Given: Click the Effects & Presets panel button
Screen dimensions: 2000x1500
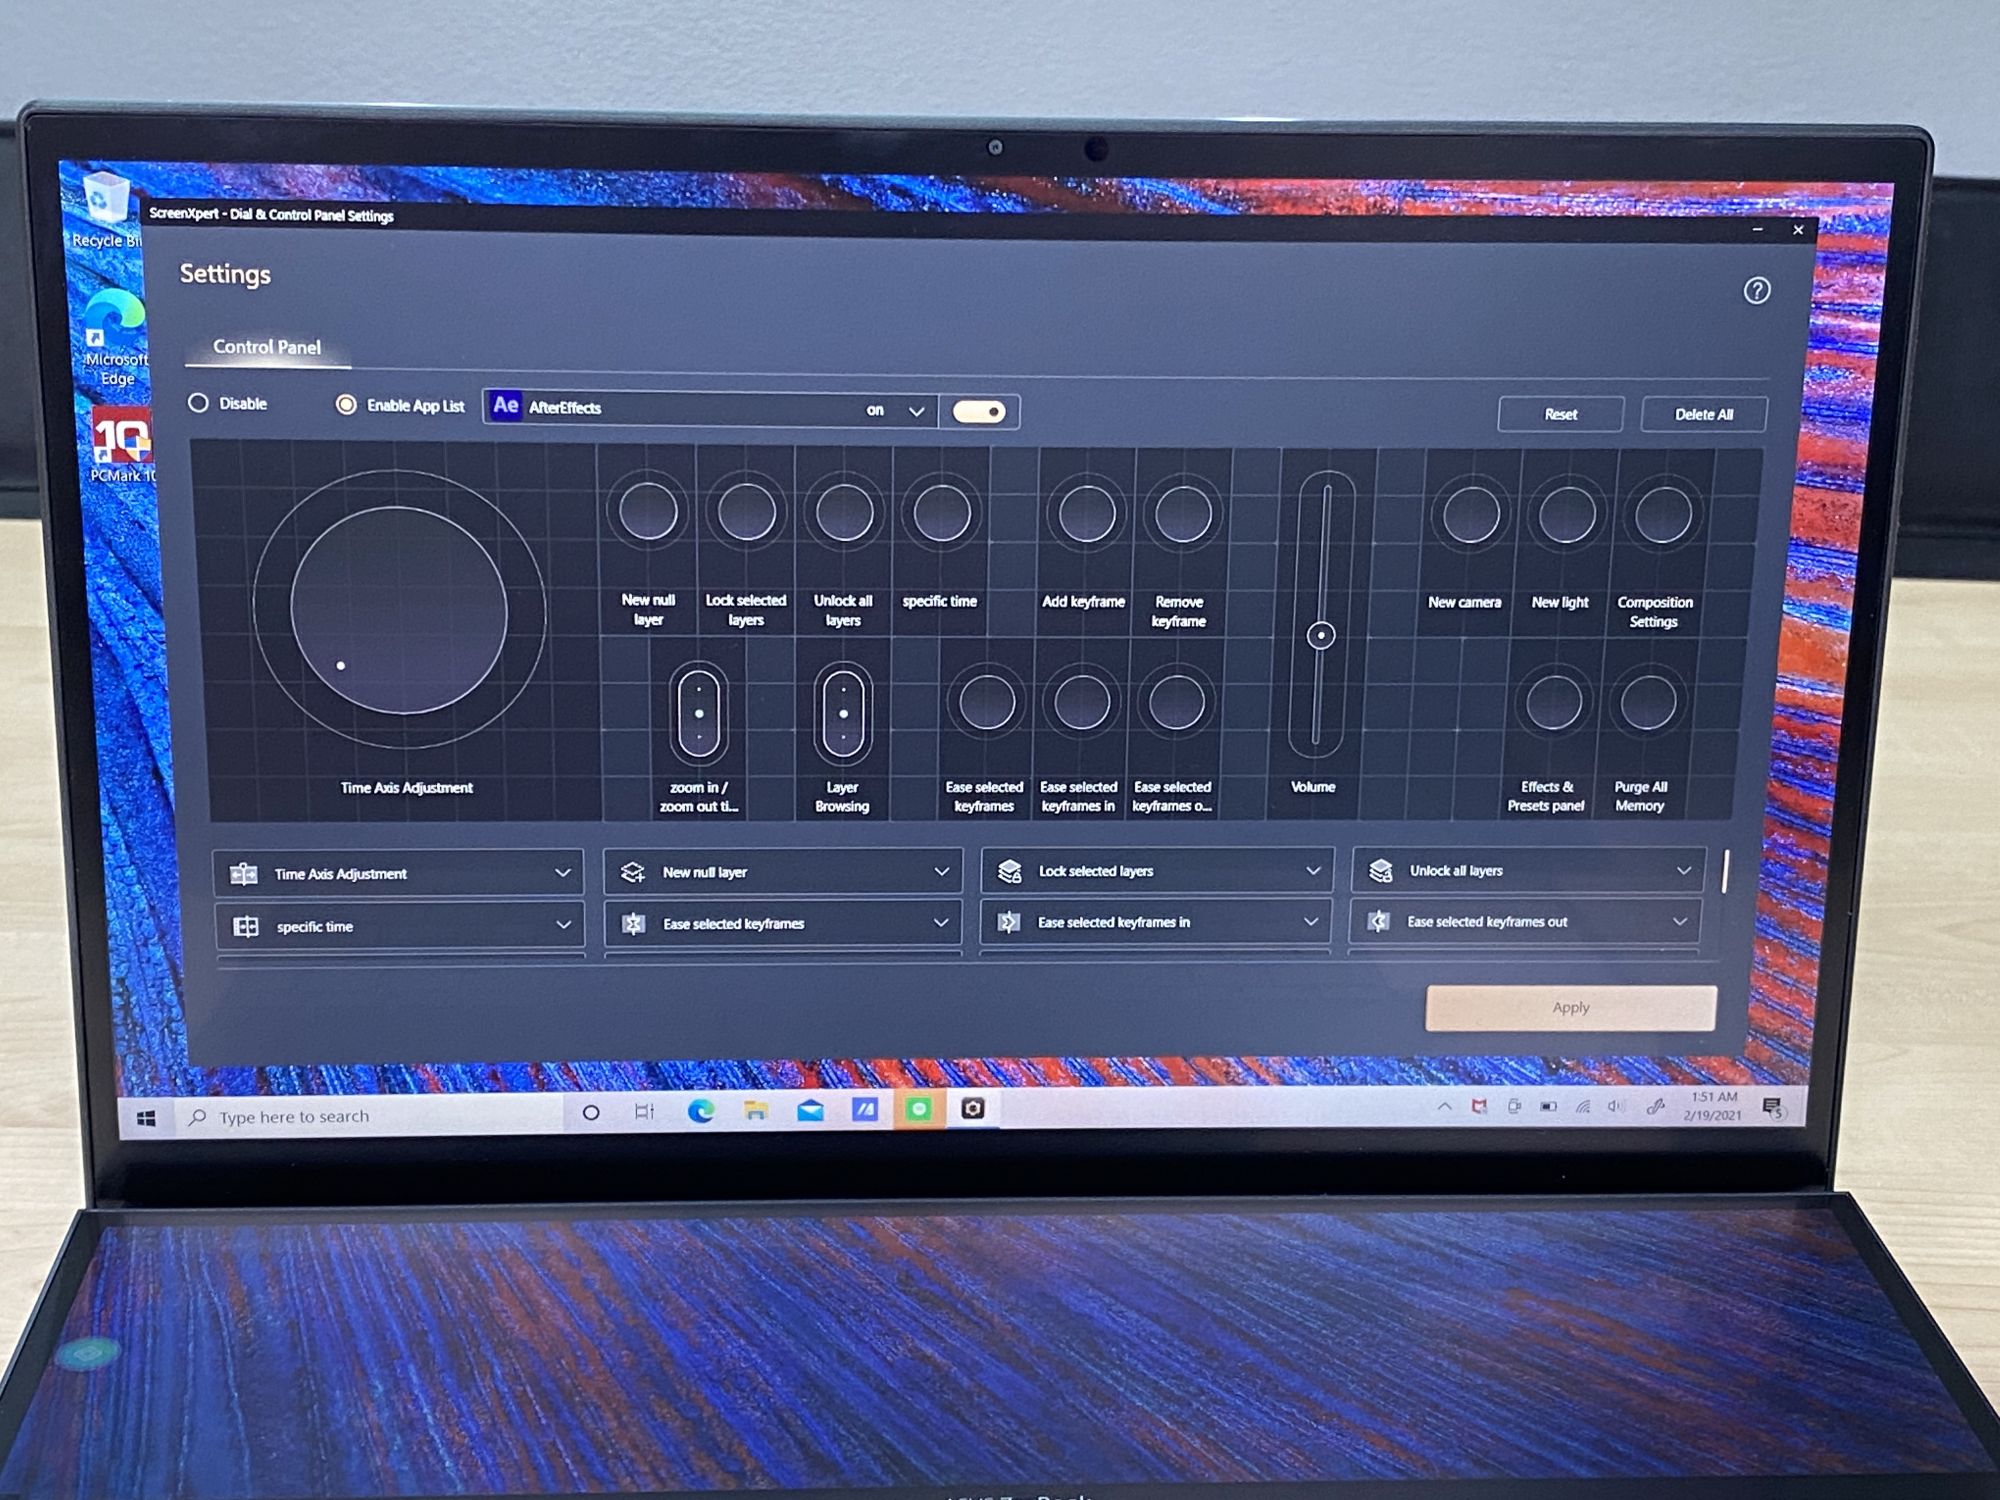Looking at the screenshot, I should 1553,702.
